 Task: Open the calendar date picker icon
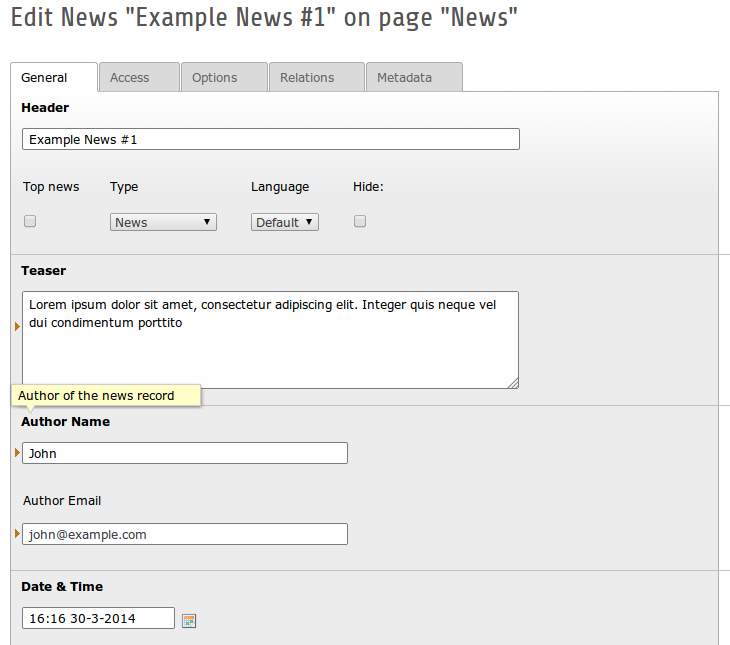click(189, 621)
